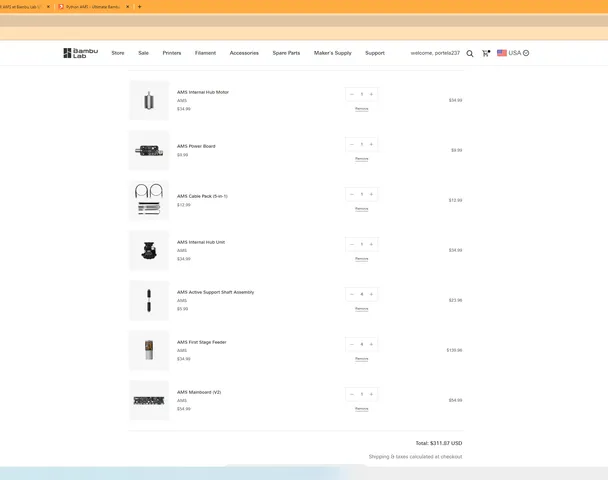Click minus on AMS Internal Hub Unit quantity
Screen dimensions: 608x480
pos(352,244)
